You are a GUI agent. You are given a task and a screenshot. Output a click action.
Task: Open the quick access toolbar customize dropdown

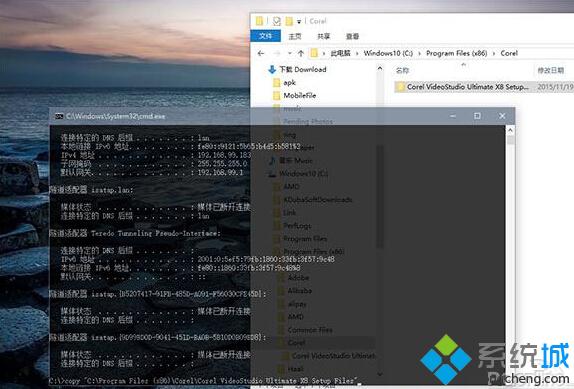[299, 22]
